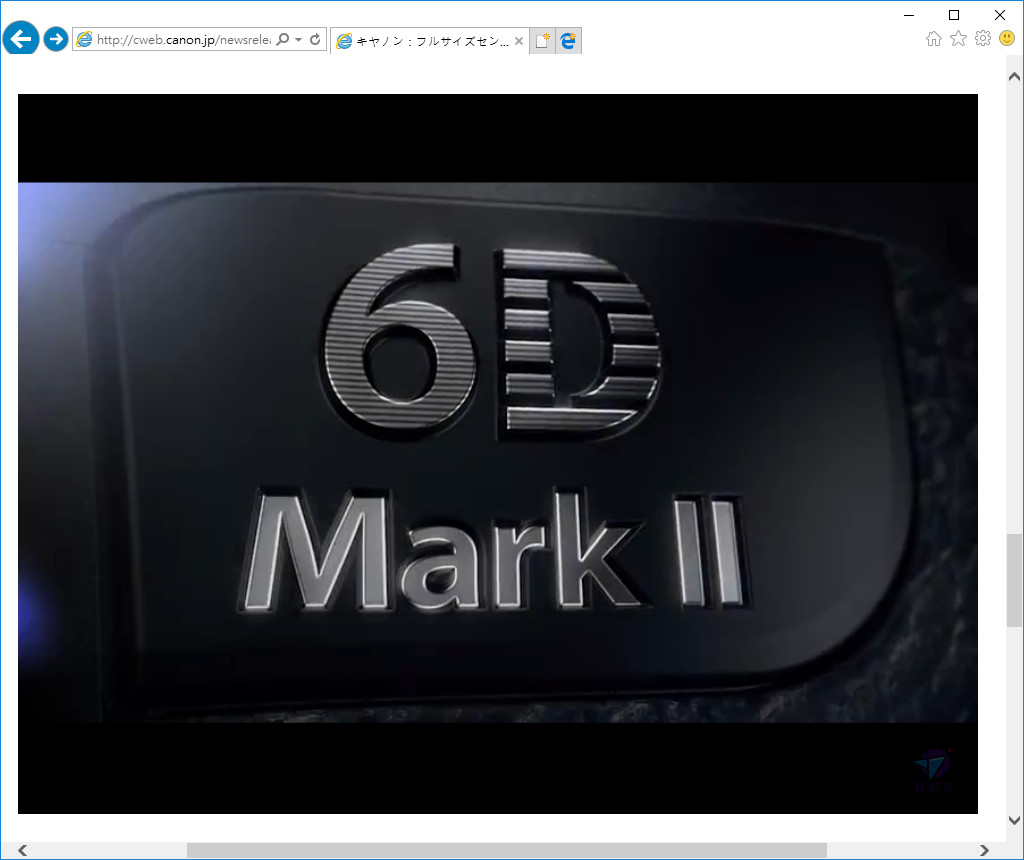Click the vertical scrollbar down arrow
The image size is (1024, 860).
click(x=1014, y=820)
